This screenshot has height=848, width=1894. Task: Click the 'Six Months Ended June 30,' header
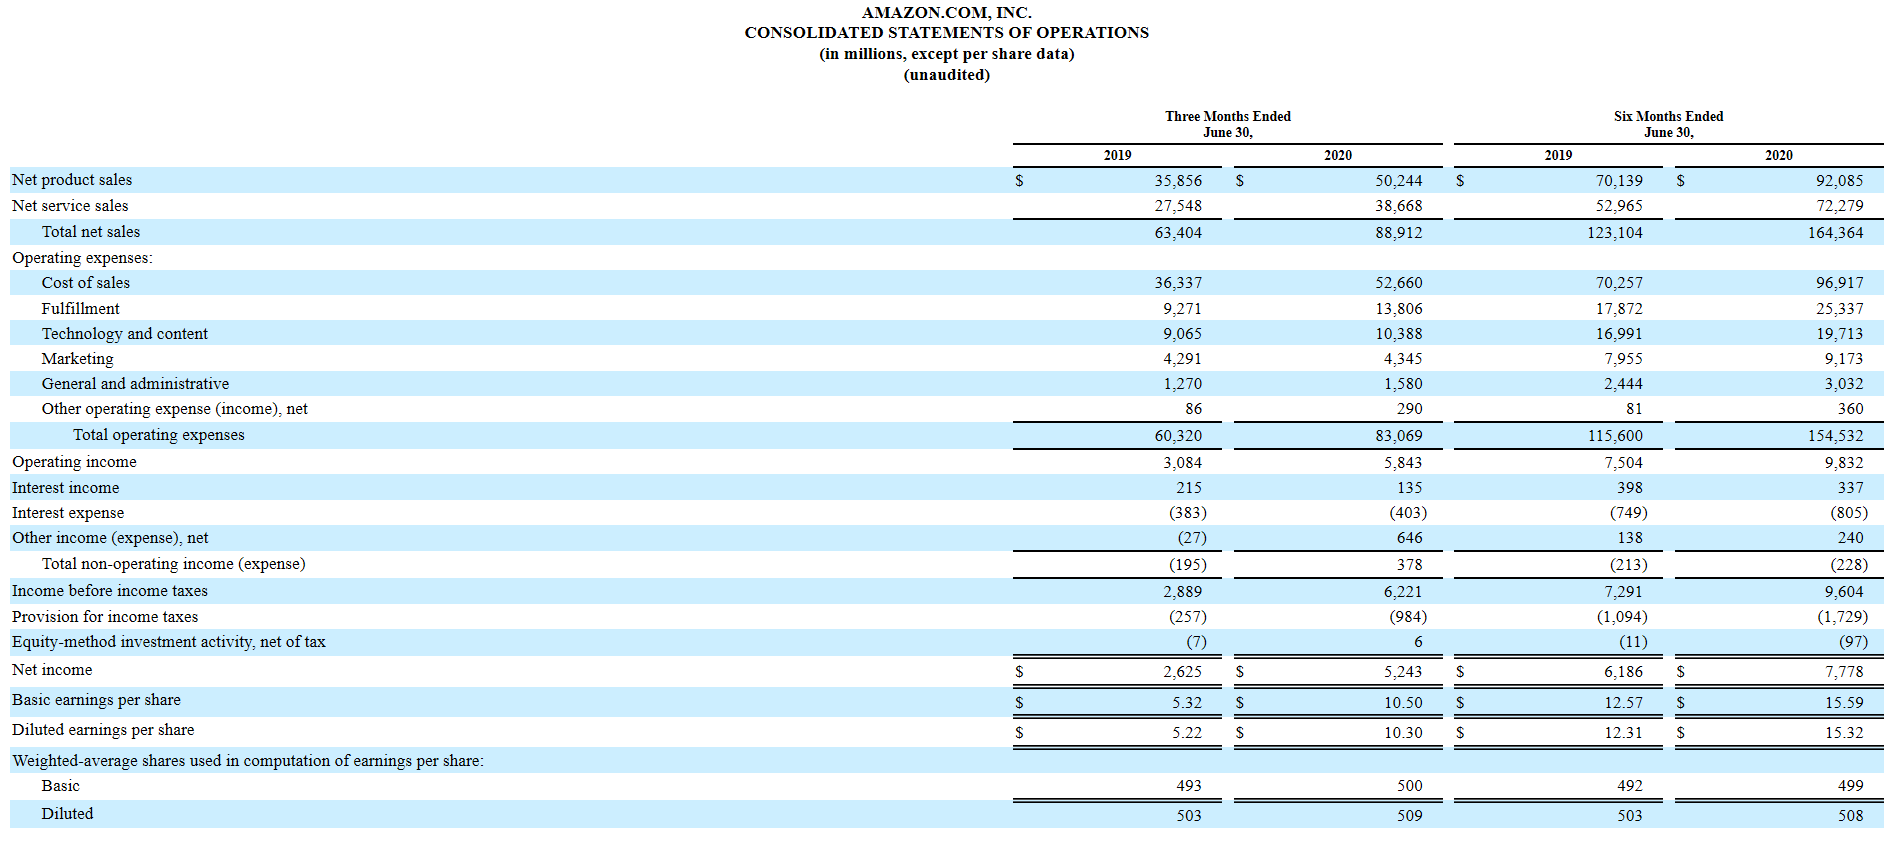pyautogui.click(x=1668, y=124)
